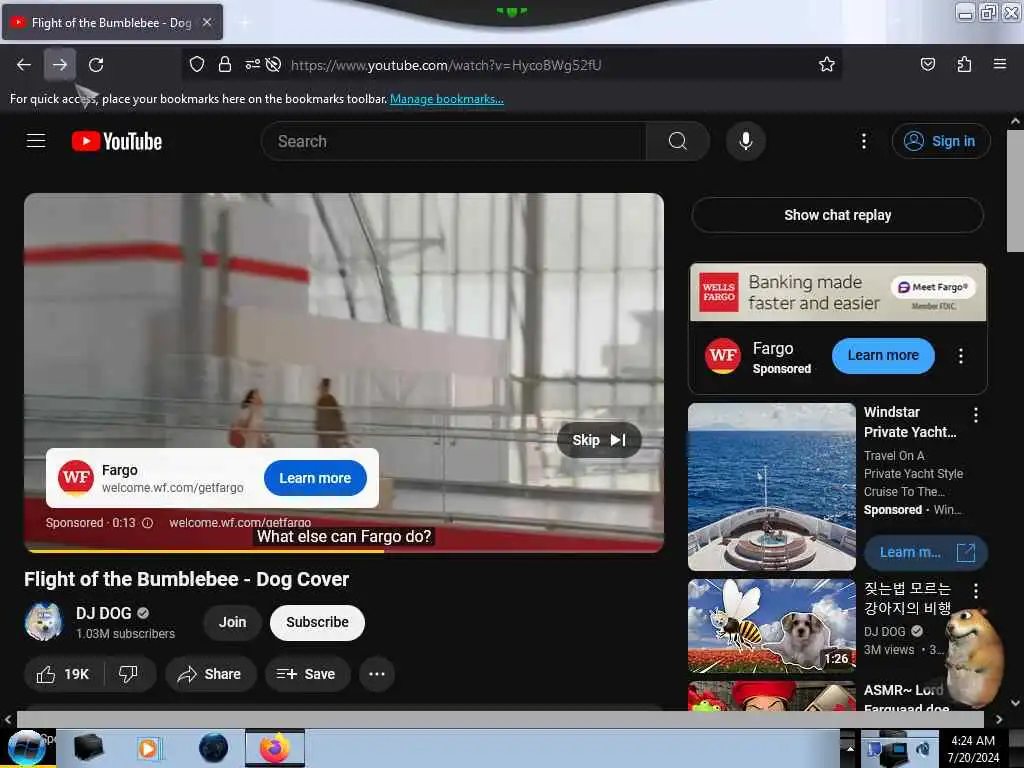Share the video
Screen dimensions: 1024x768
coord(210,674)
